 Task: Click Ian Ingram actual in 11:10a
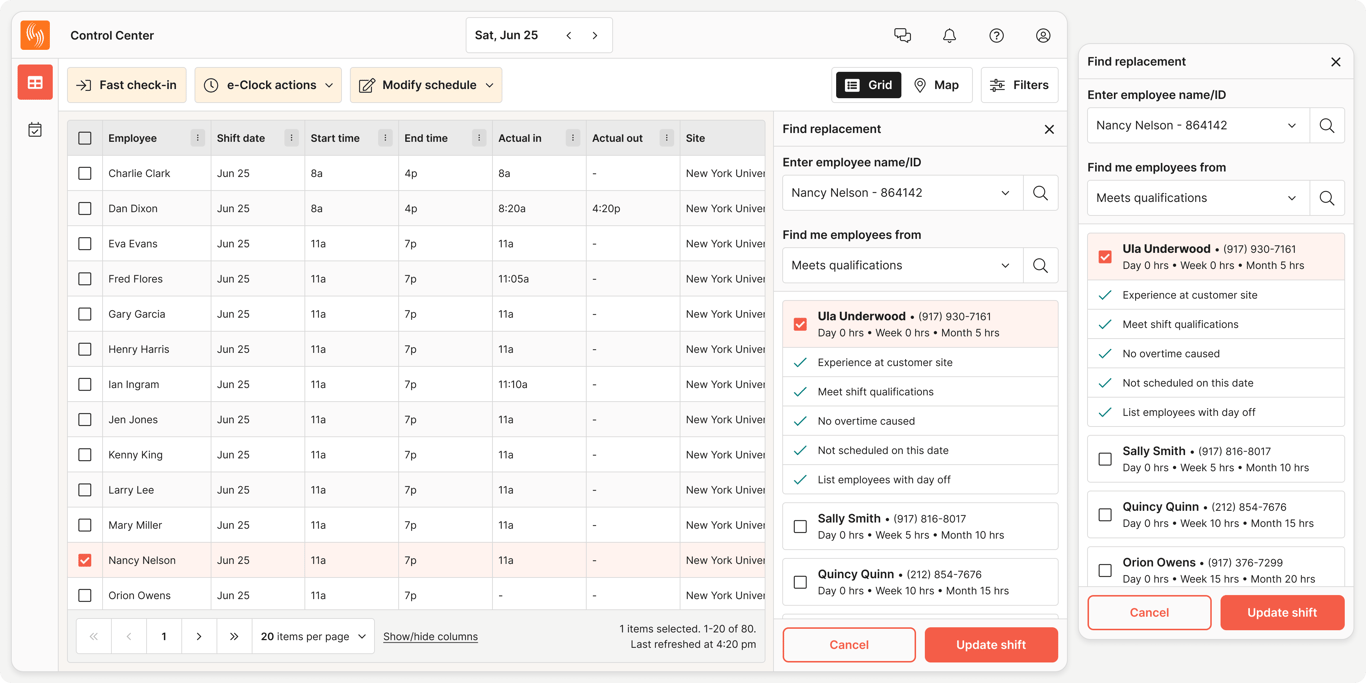point(513,384)
